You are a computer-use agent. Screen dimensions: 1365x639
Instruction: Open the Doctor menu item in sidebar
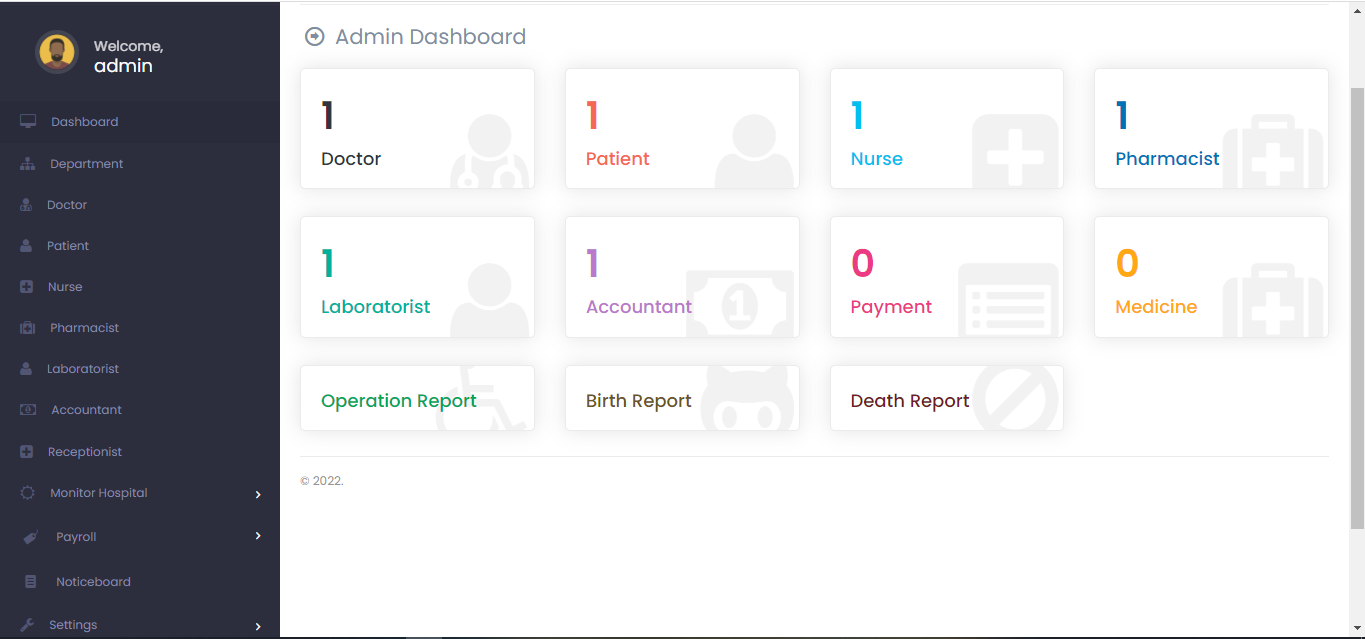click(67, 205)
